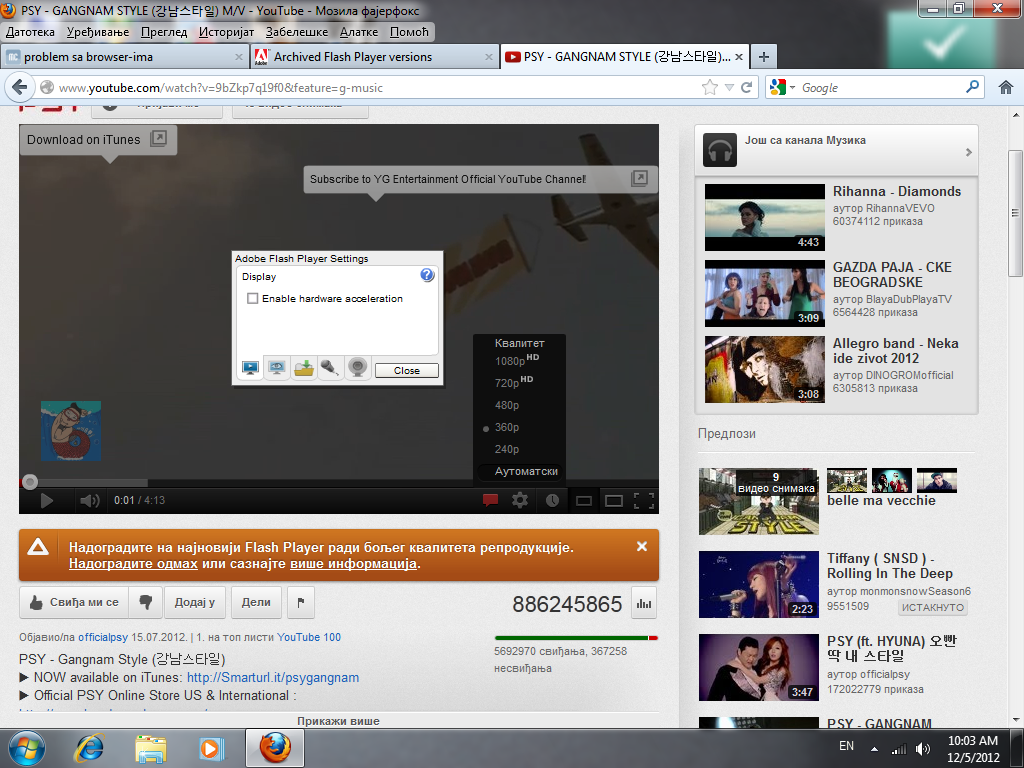Open Алатке menu
This screenshot has width=1024, height=768.
359,32
